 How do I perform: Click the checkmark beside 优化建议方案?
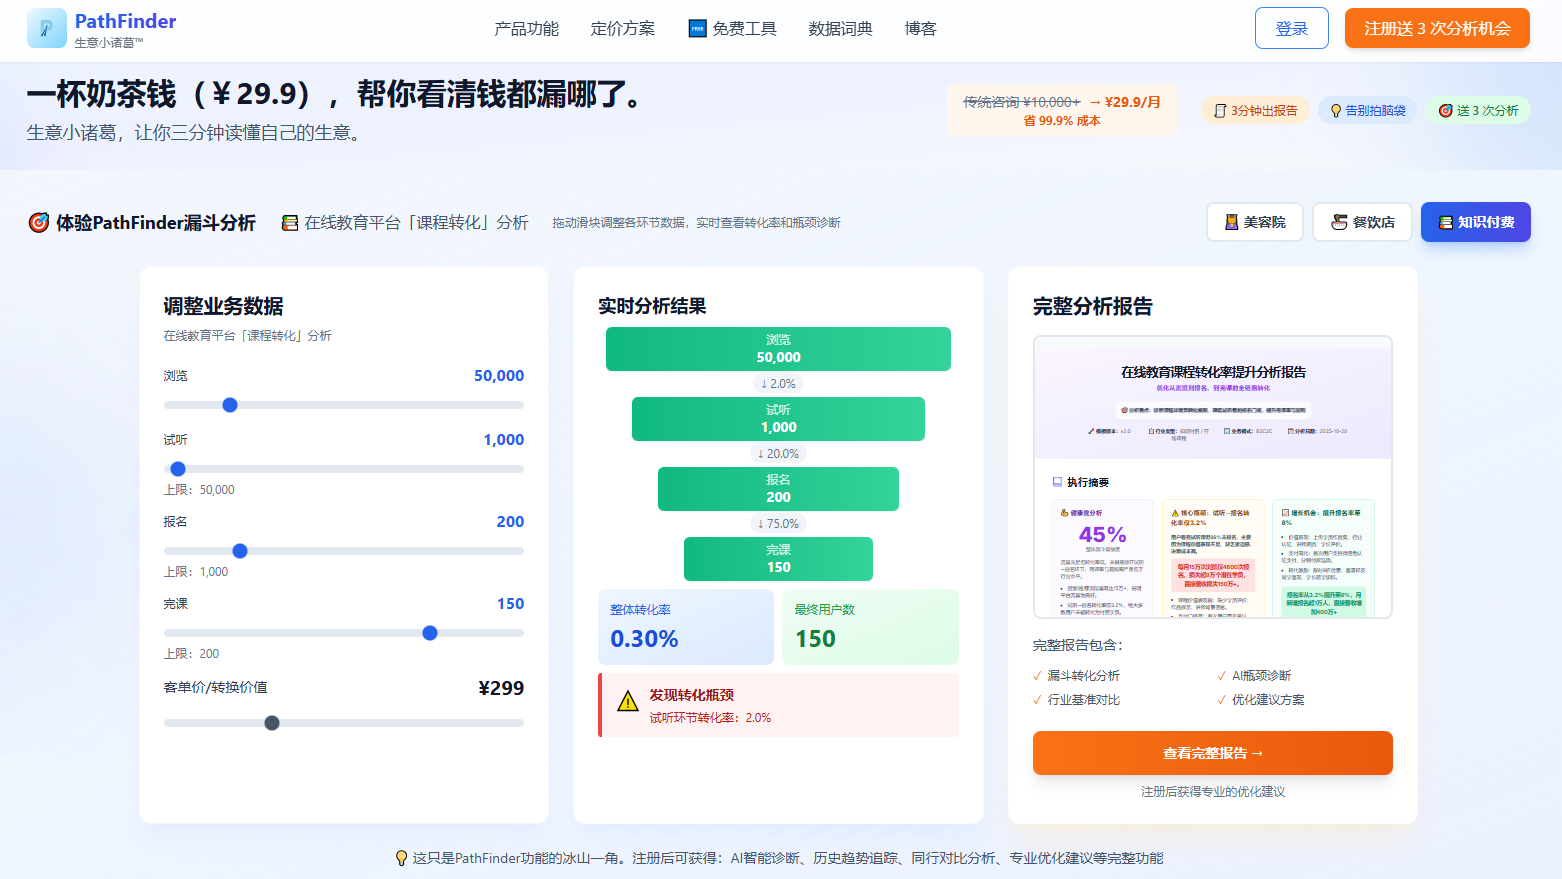pyautogui.click(x=1221, y=699)
